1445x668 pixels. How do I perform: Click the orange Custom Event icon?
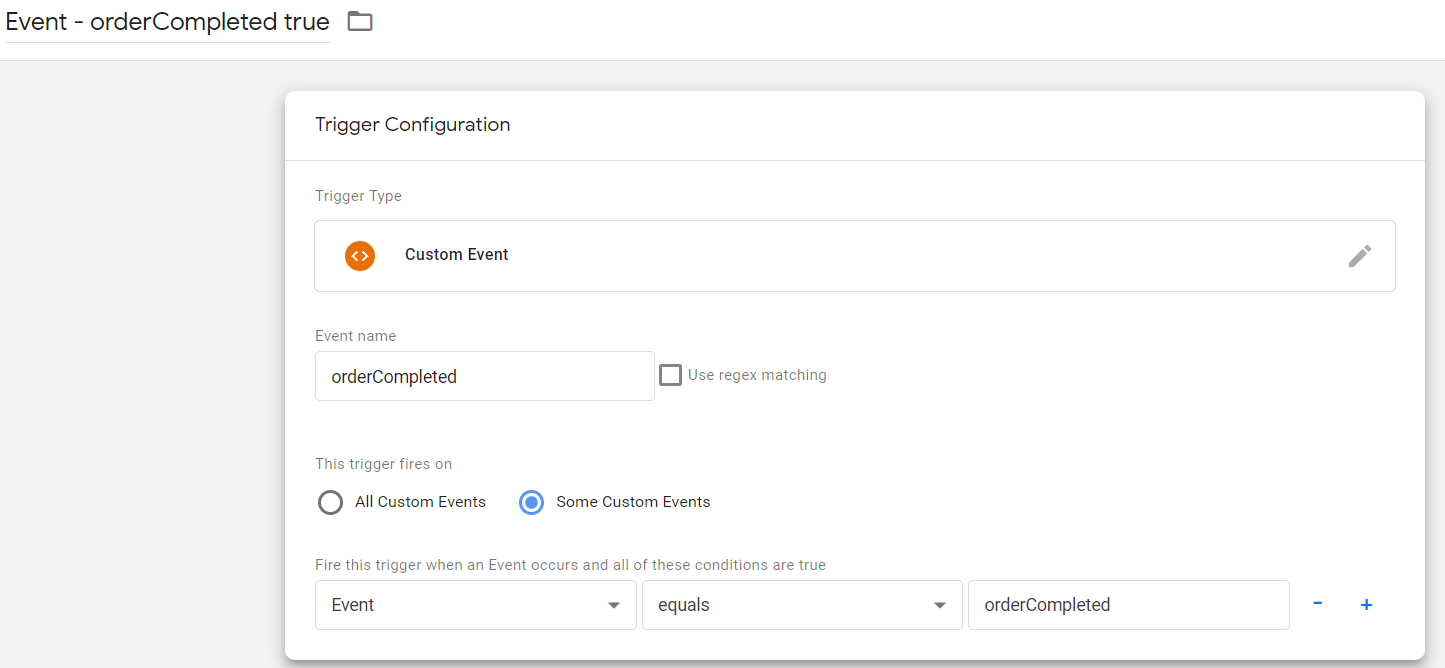pos(359,256)
